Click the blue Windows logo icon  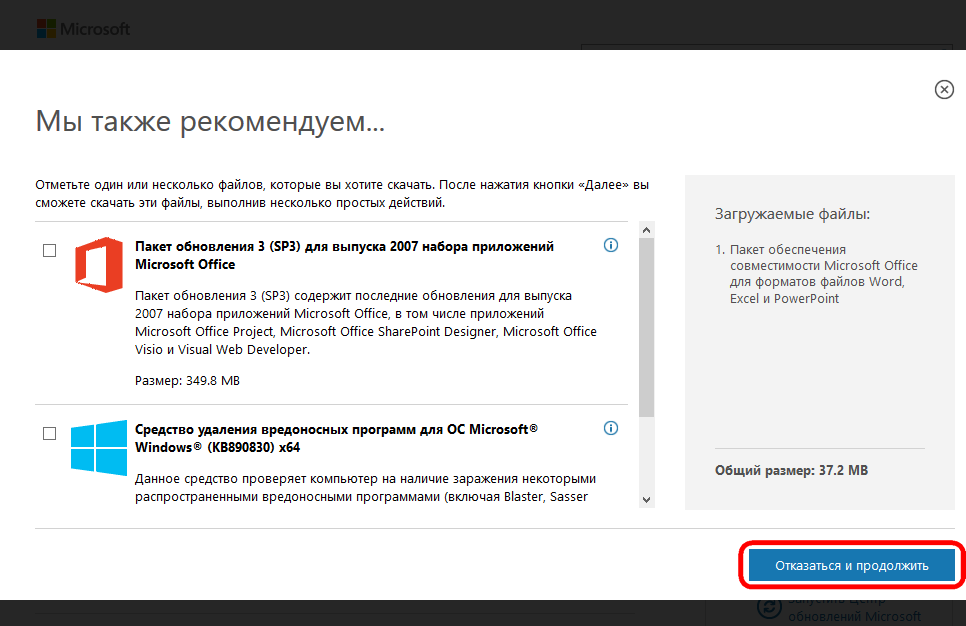click(x=98, y=446)
